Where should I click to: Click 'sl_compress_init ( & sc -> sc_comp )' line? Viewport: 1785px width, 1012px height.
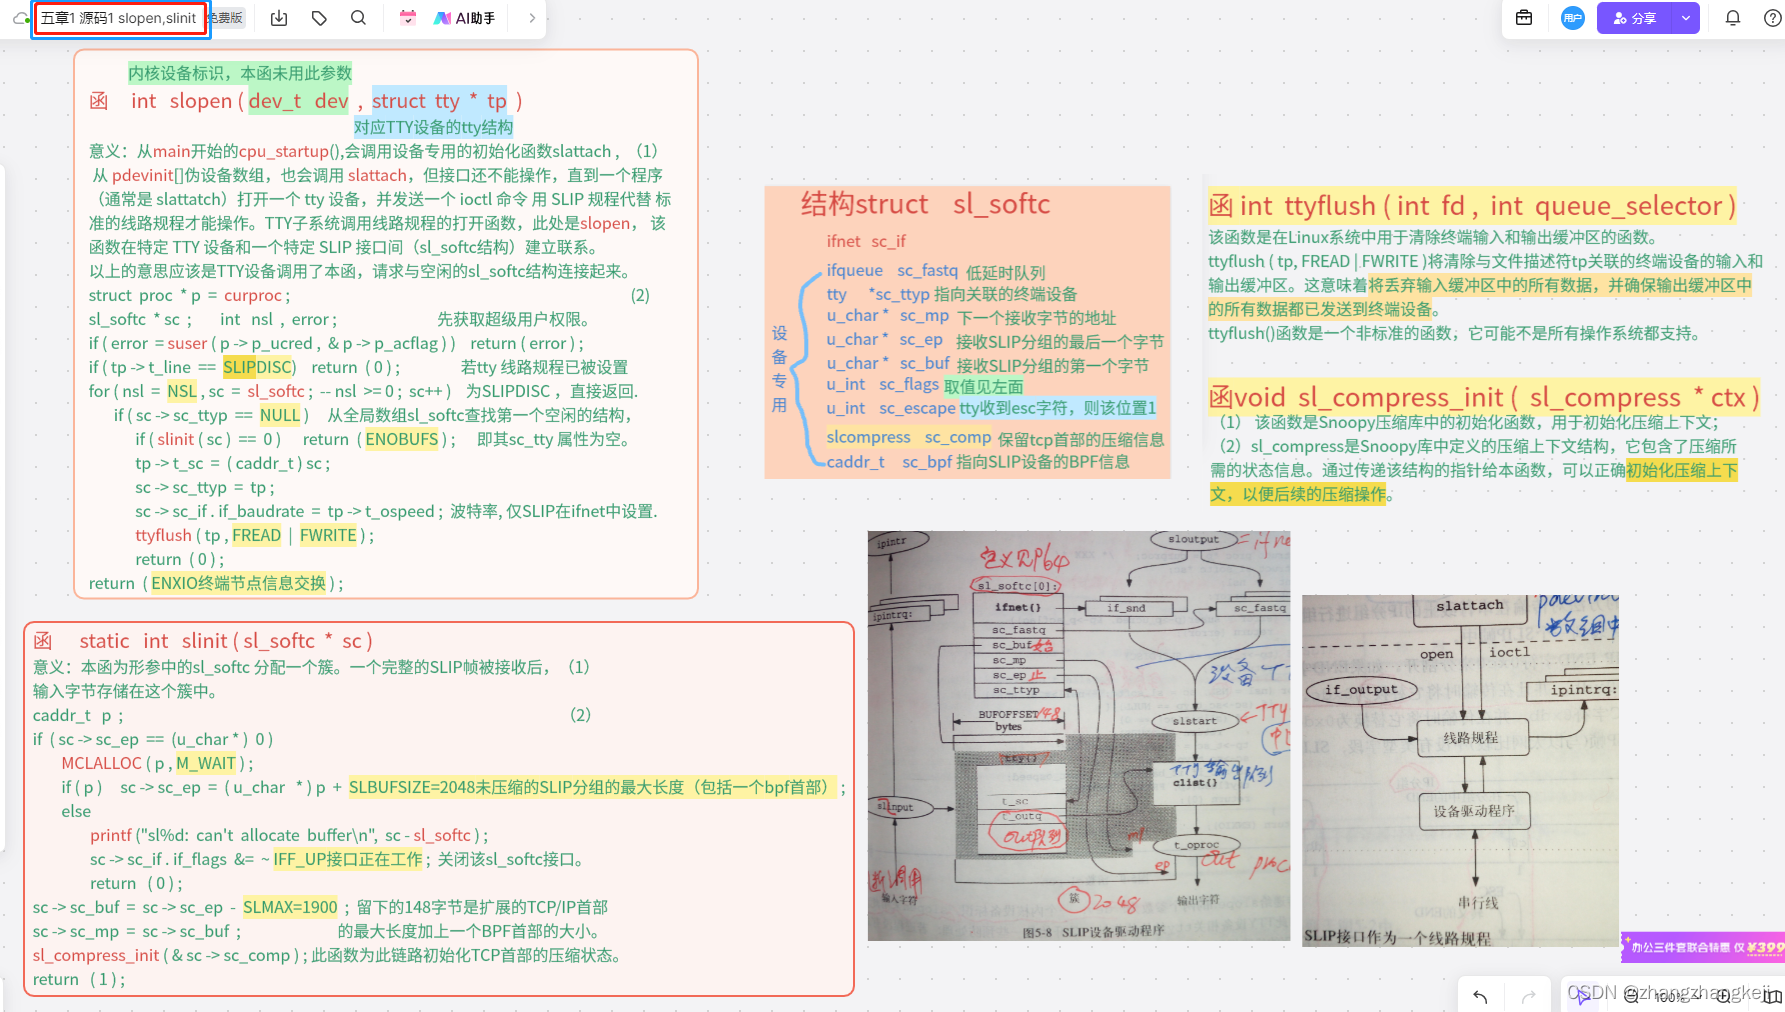[x=170, y=955]
